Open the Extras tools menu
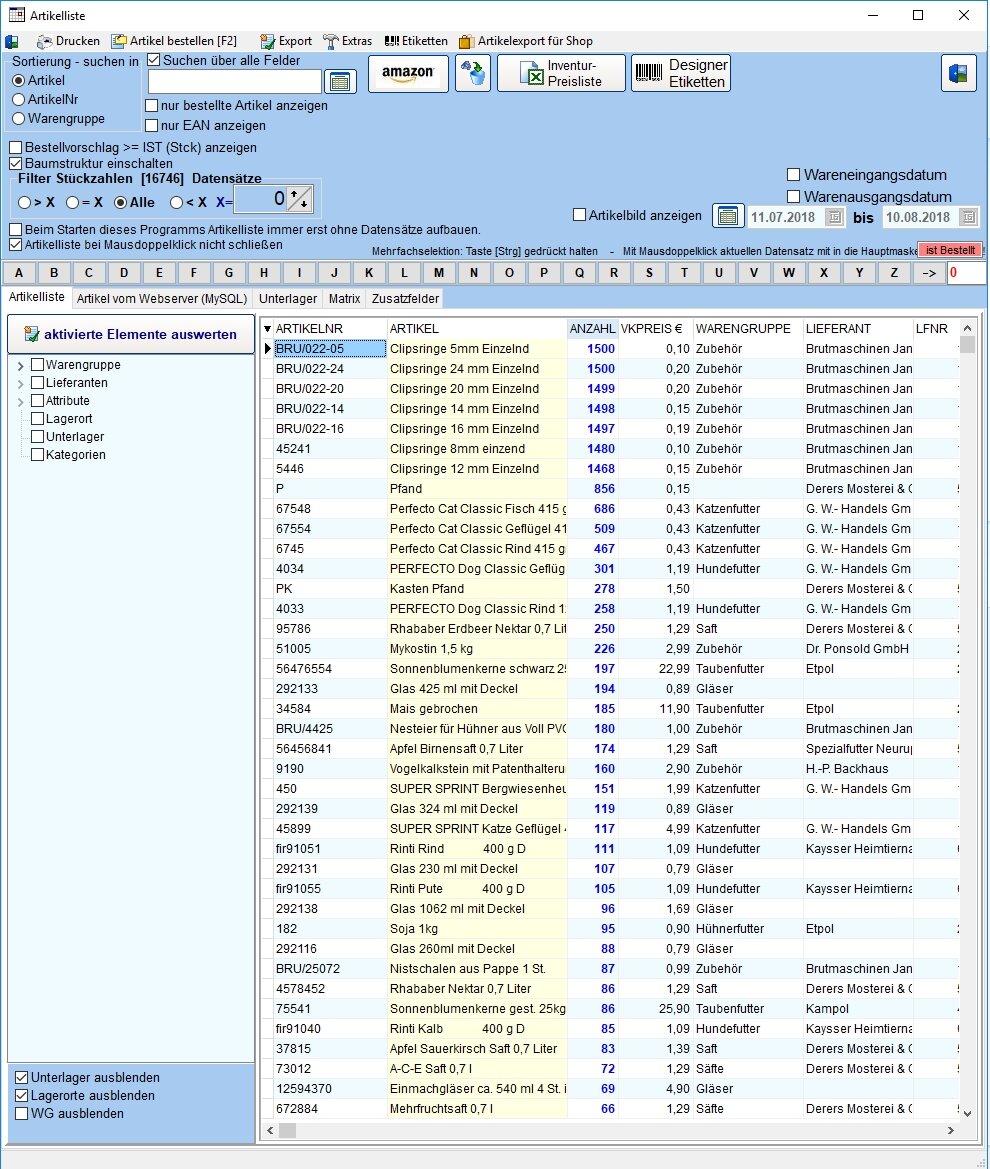The height and width of the screenshot is (1169, 990). click(347, 41)
